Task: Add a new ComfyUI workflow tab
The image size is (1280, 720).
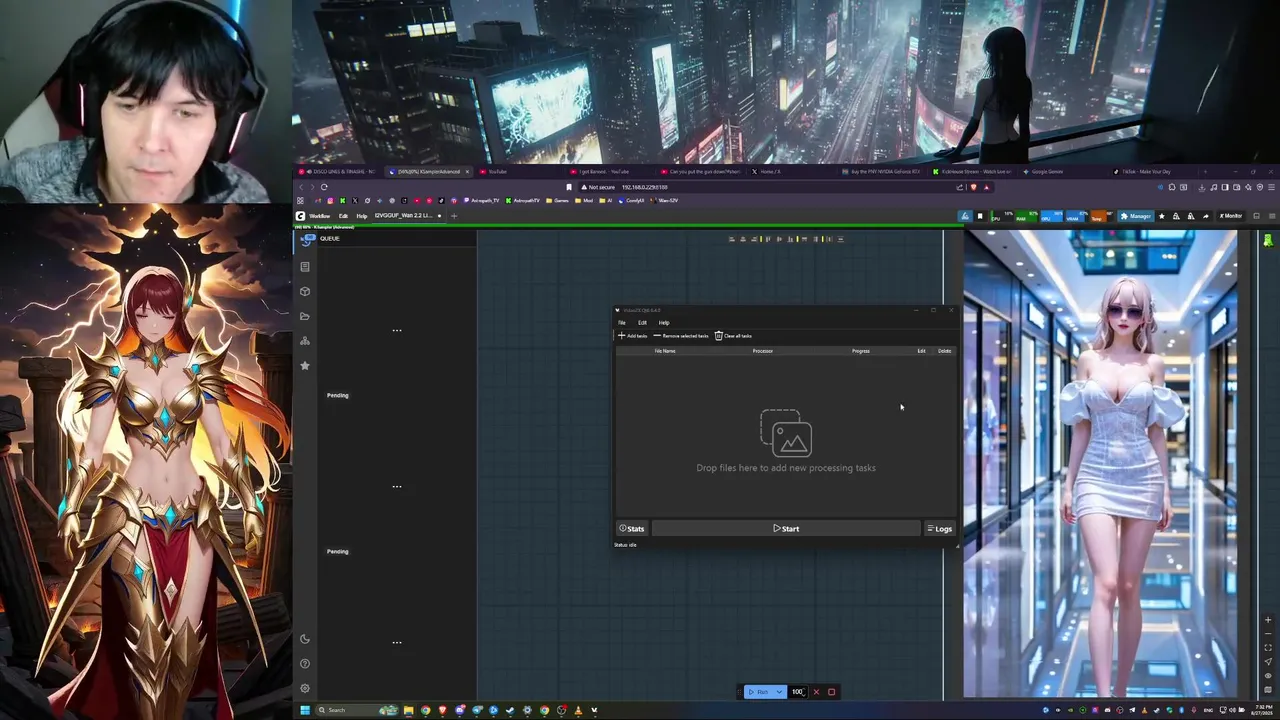Action: pyautogui.click(x=453, y=216)
